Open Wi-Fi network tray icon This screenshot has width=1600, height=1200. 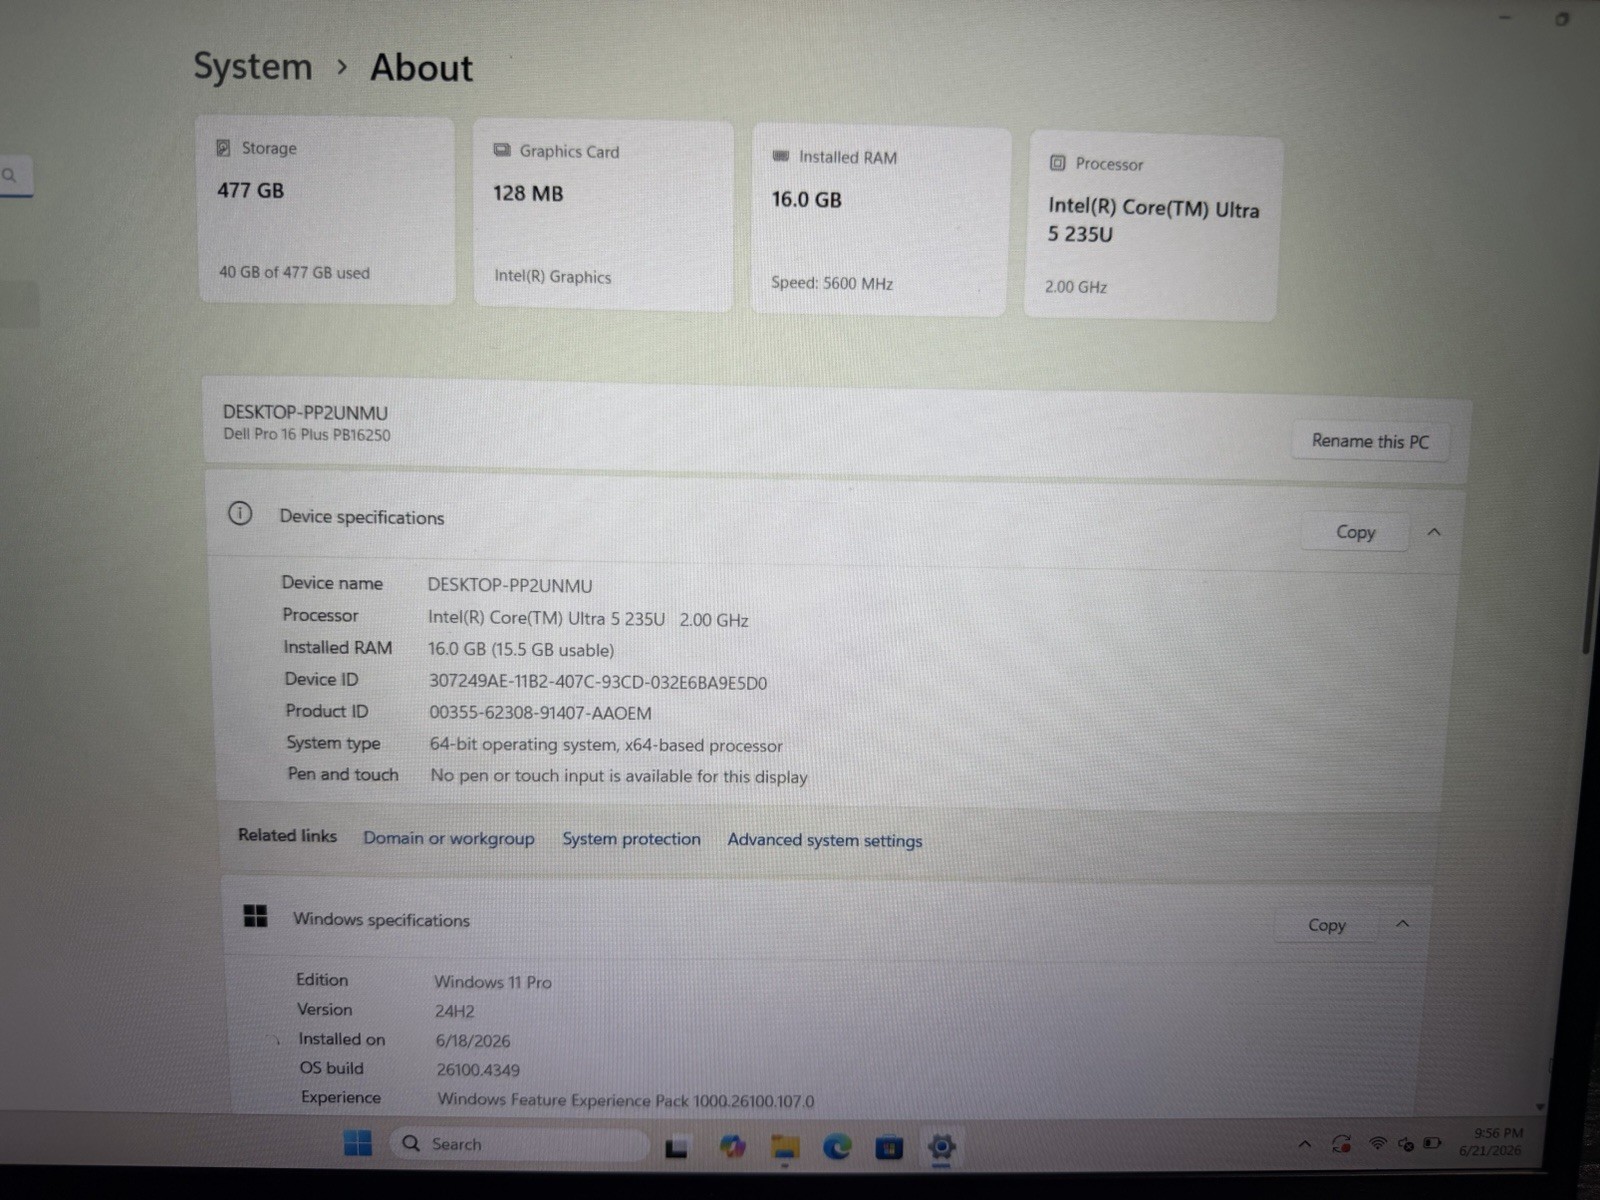pos(1377,1143)
